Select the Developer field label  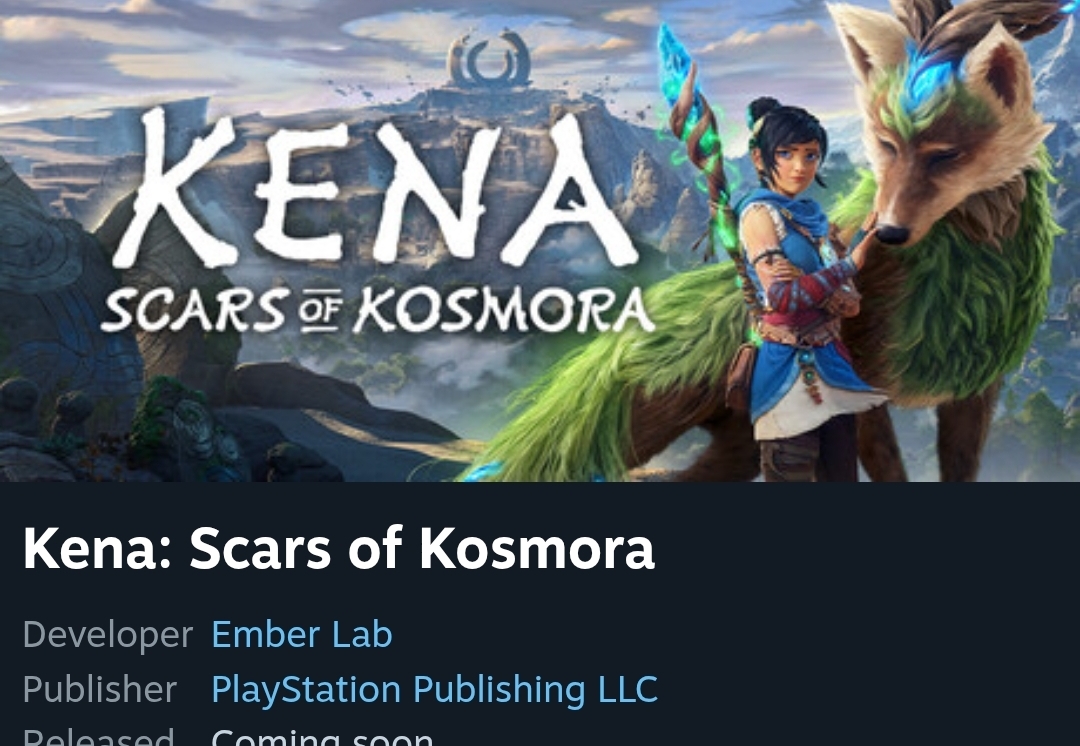(107, 634)
